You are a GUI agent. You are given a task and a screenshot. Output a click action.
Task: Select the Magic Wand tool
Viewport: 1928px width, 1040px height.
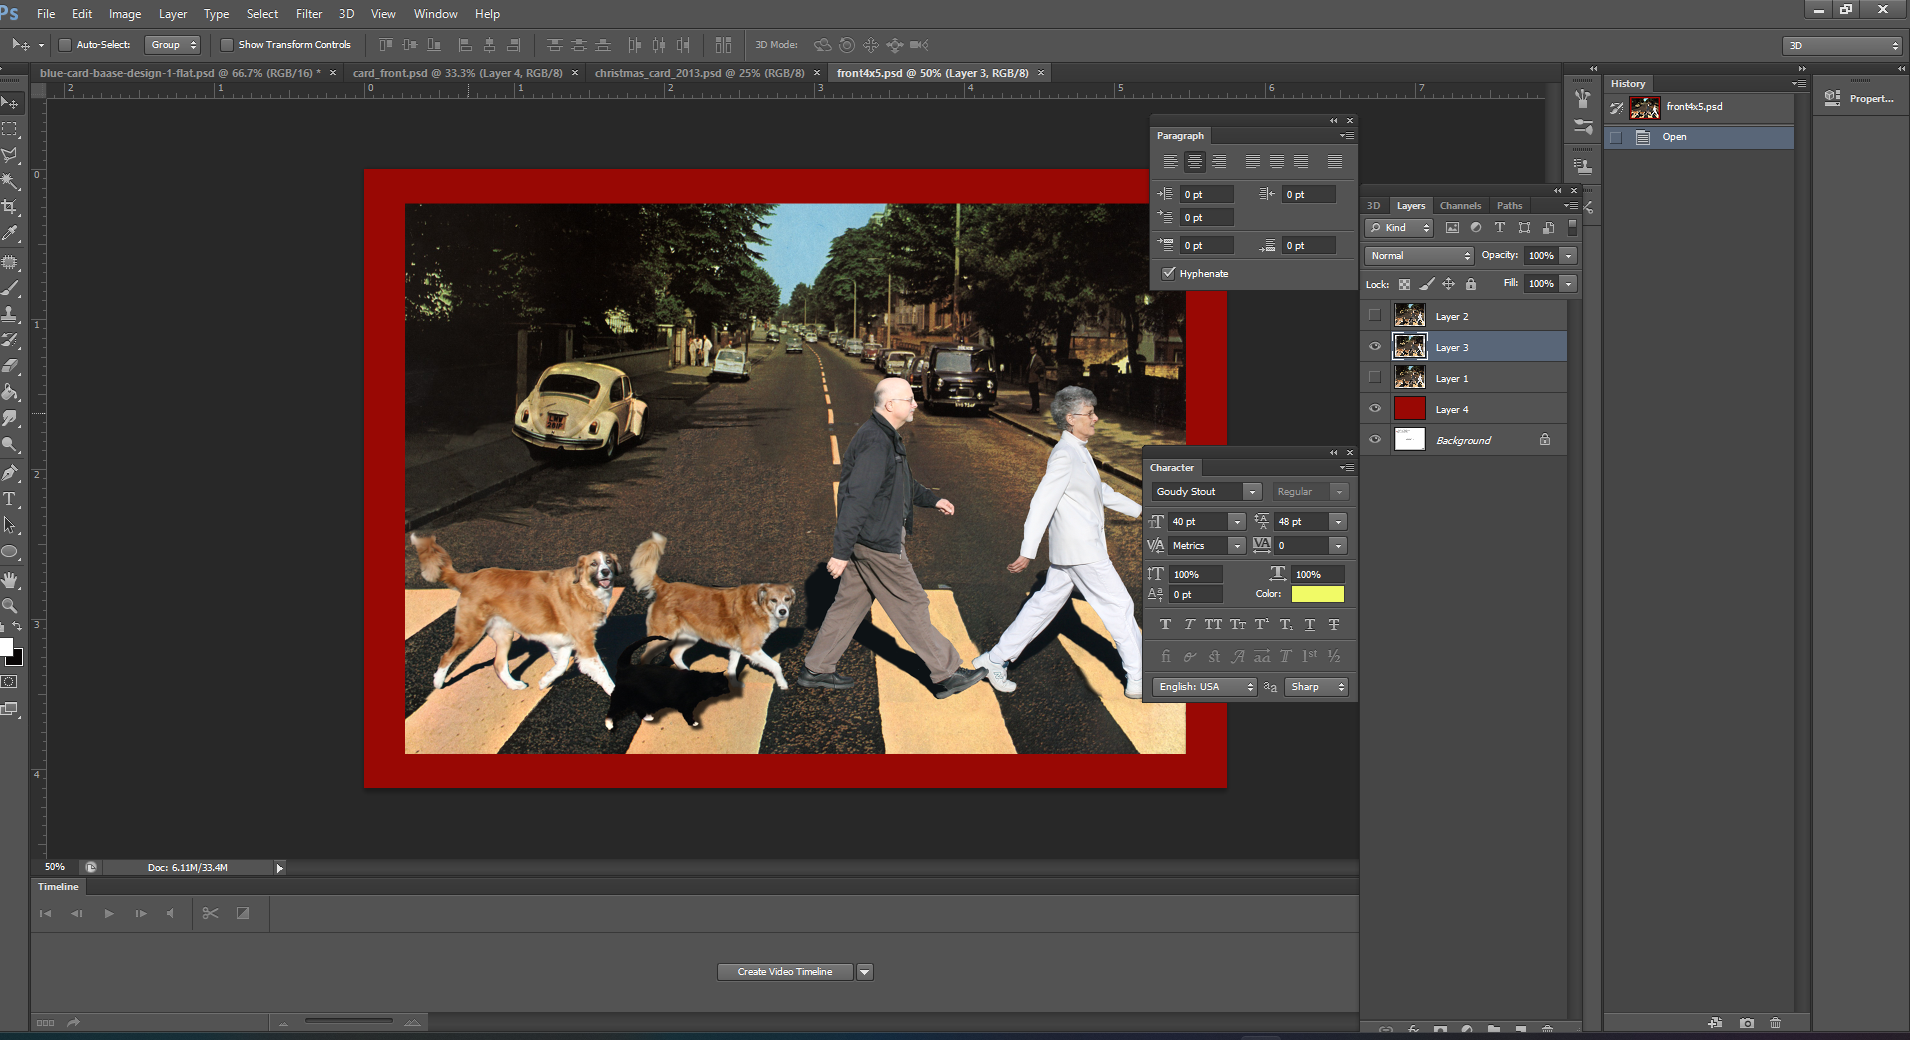pyautogui.click(x=10, y=181)
